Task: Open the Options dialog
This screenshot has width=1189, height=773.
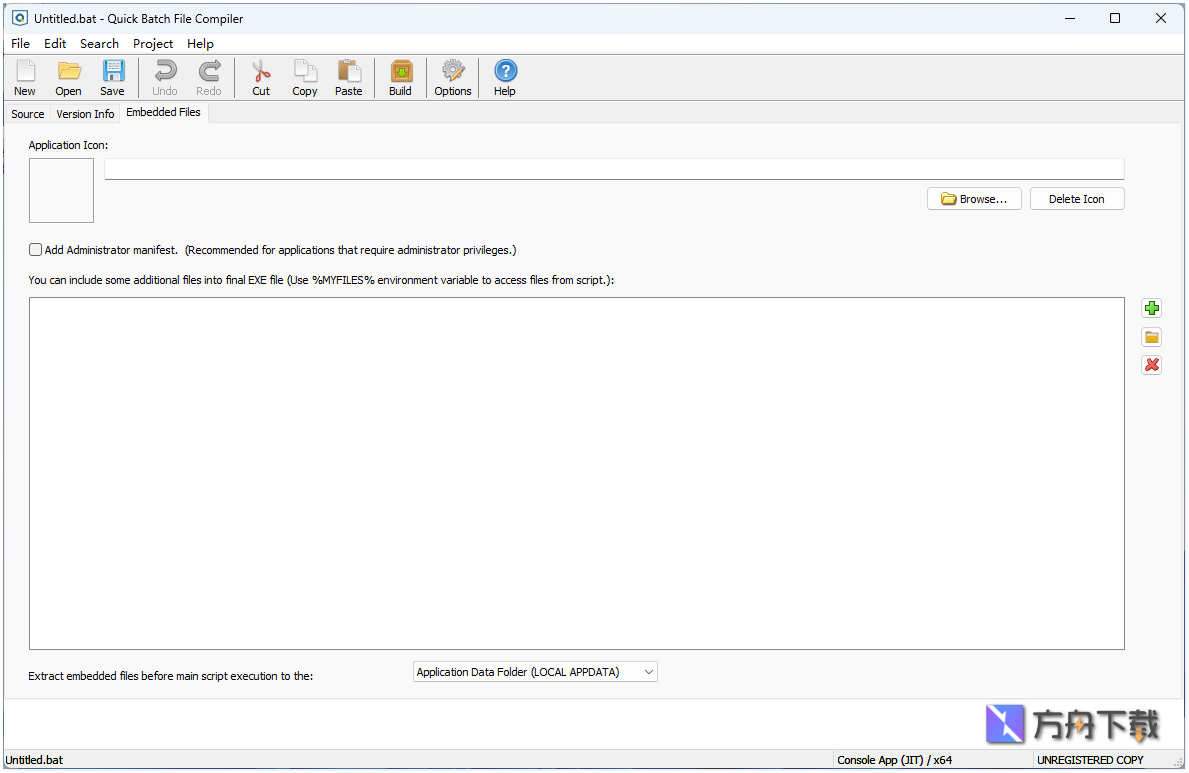Action: pos(453,77)
